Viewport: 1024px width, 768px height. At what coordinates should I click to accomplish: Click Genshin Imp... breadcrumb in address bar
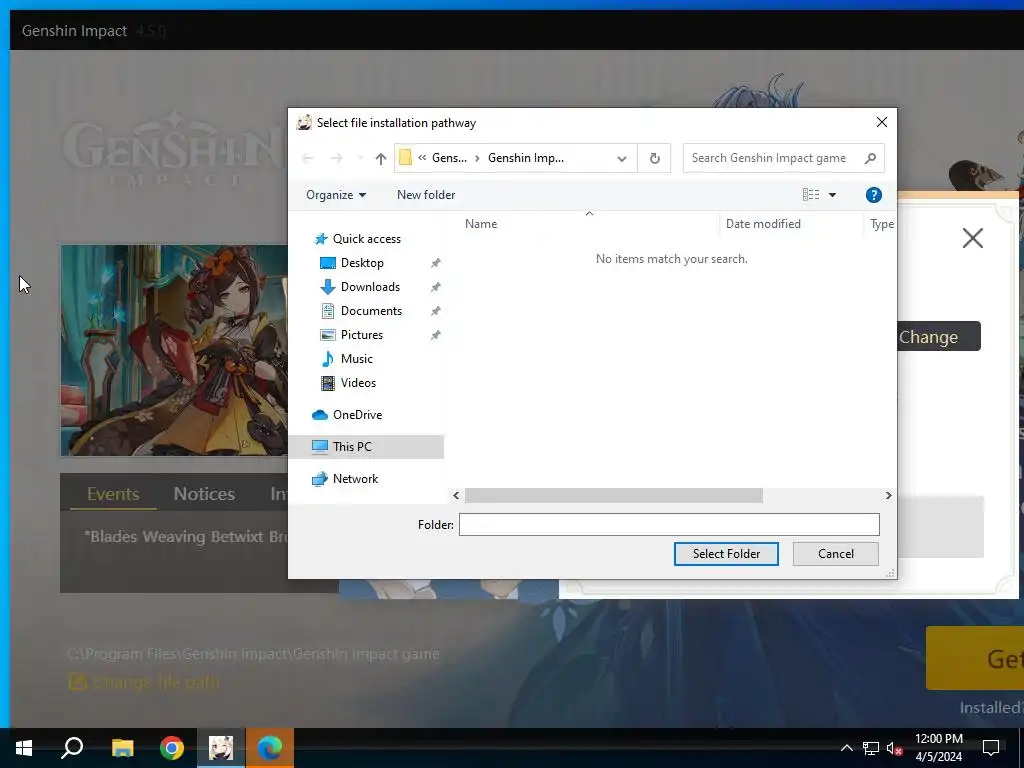pyautogui.click(x=526, y=158)
